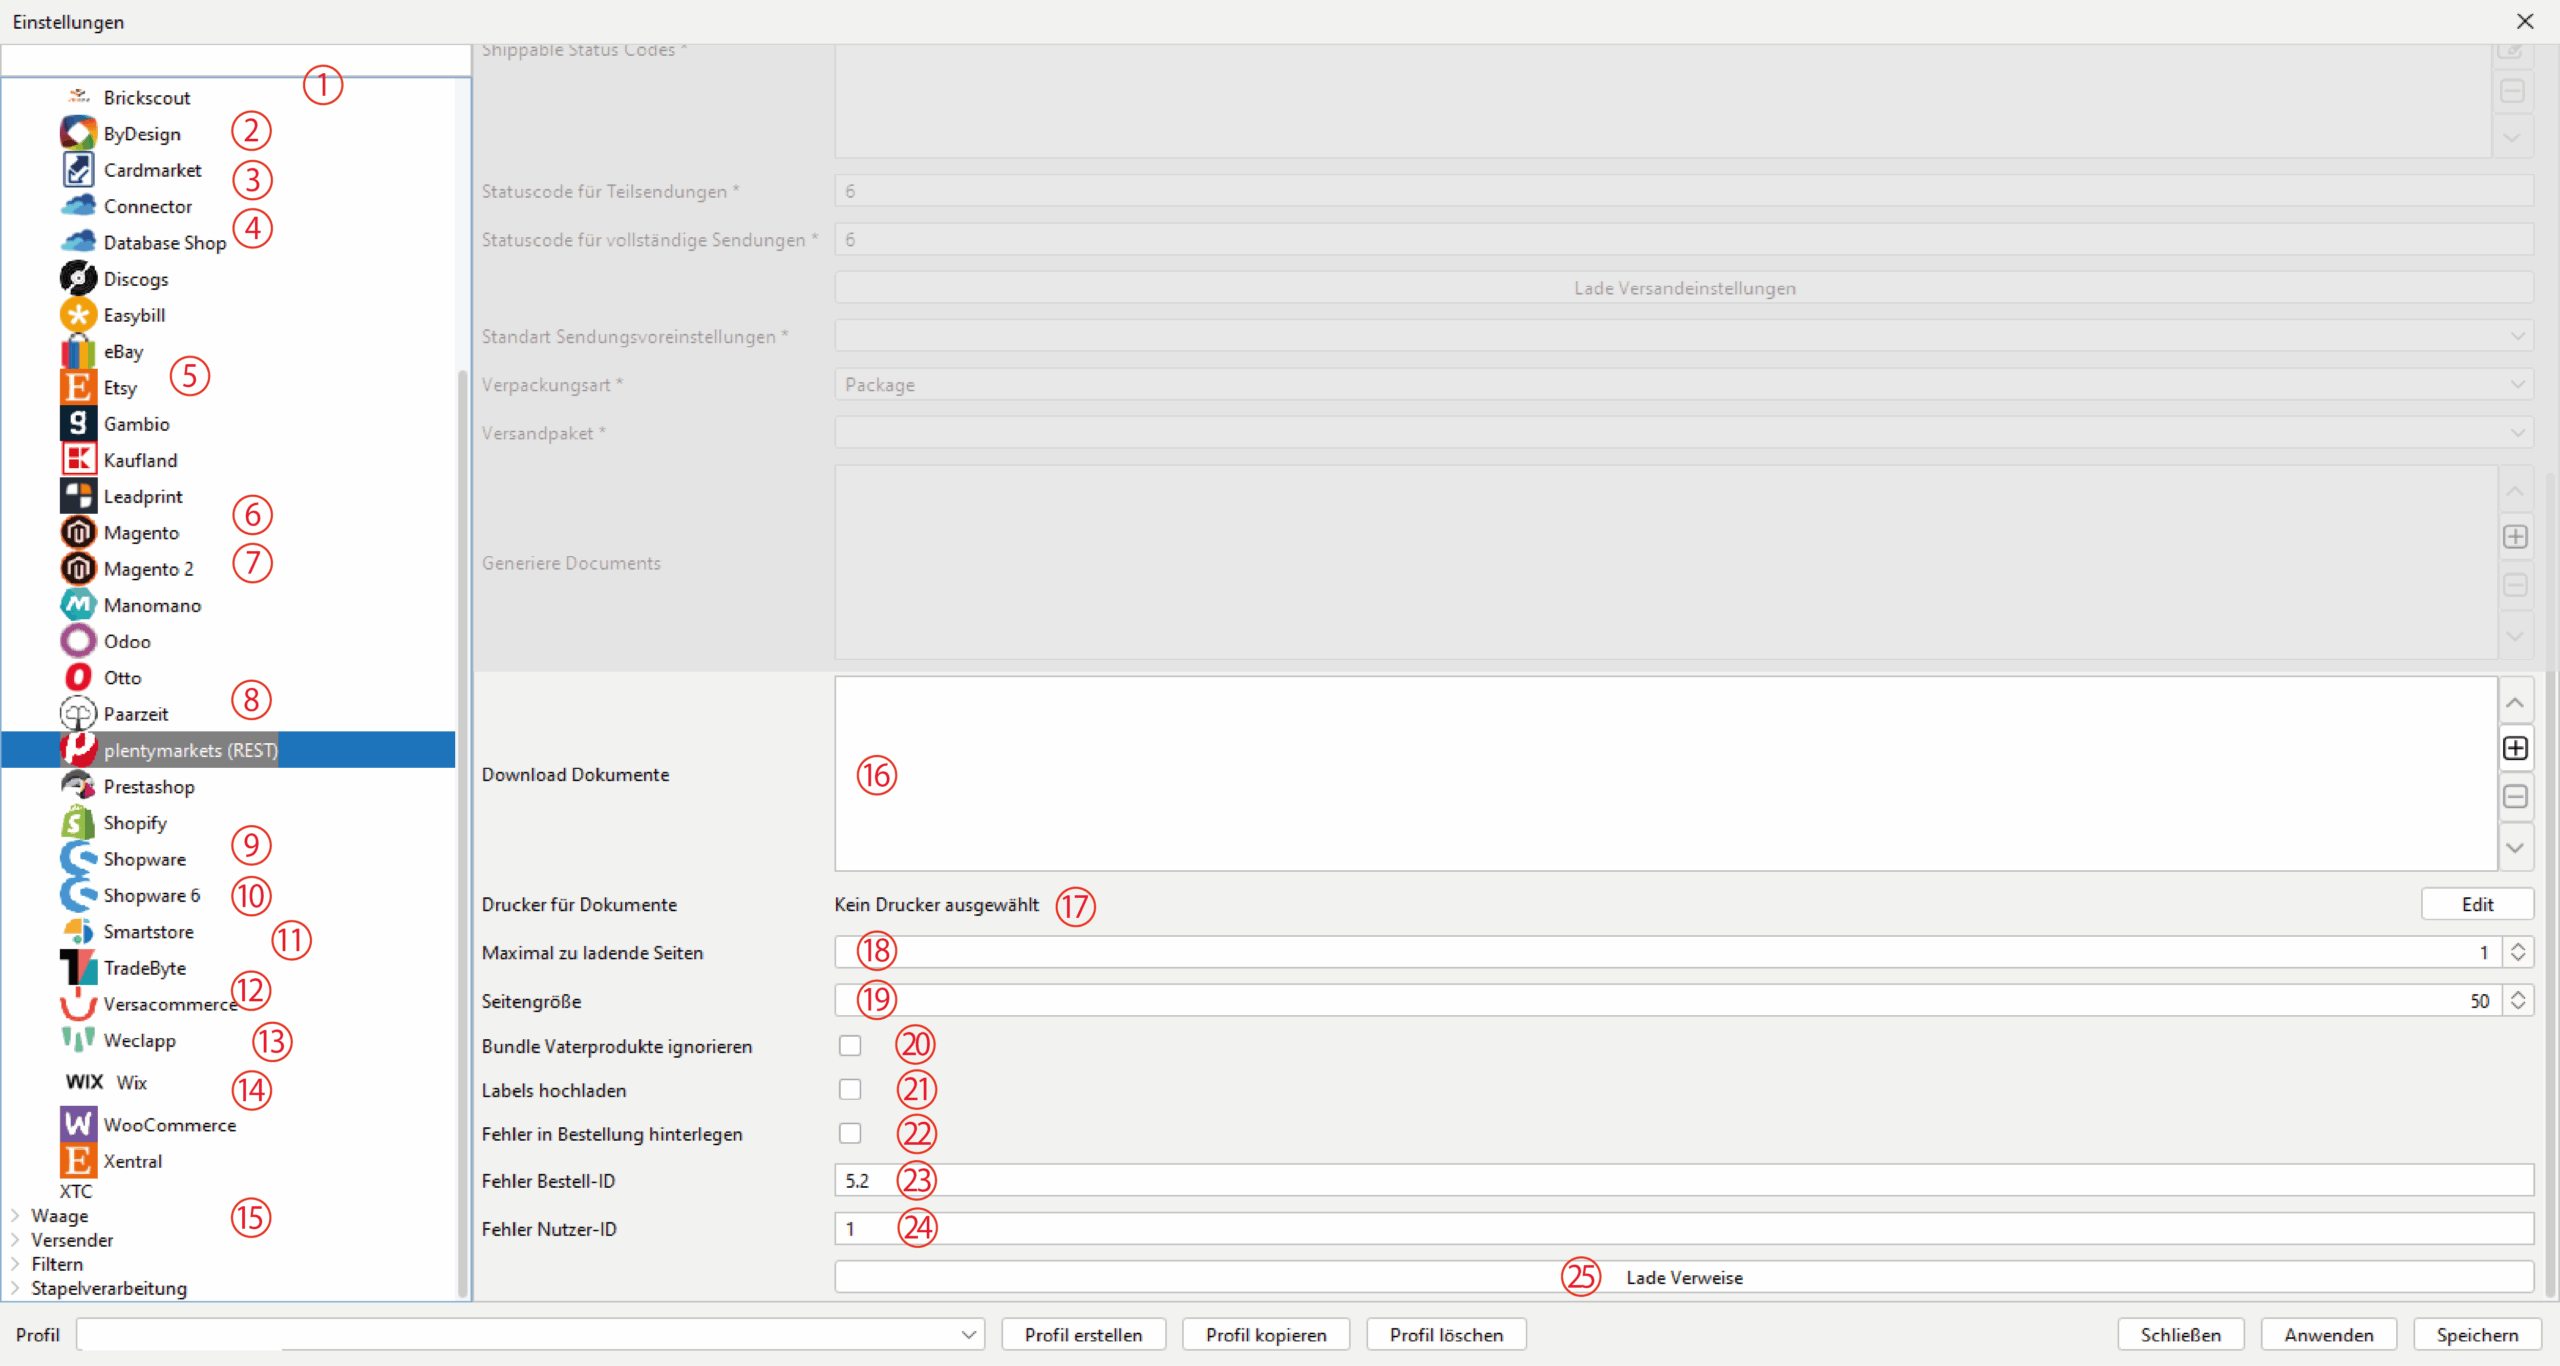Expand the Stapelverarbeitung tree node
2560x1366 pixels.
[x=15, y=1287]
